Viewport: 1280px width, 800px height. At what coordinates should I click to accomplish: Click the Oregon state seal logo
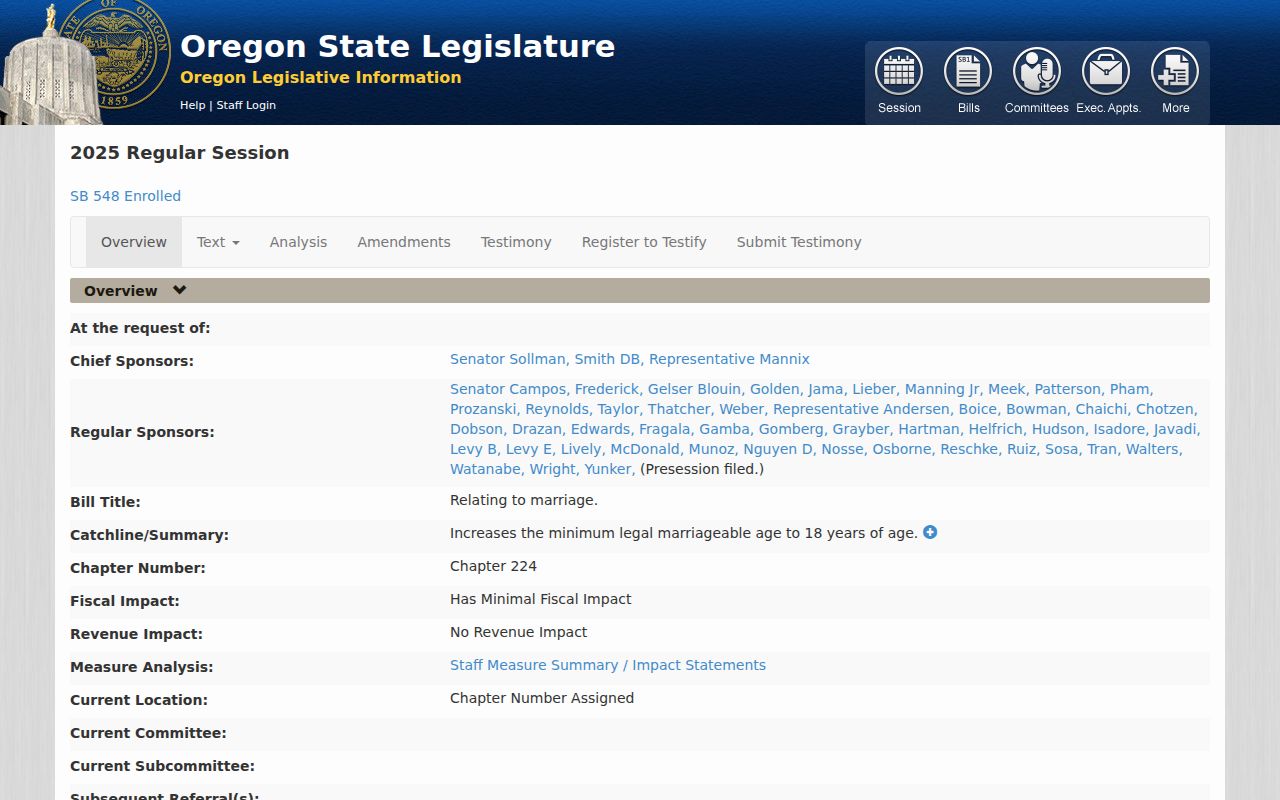coord(113,52)
